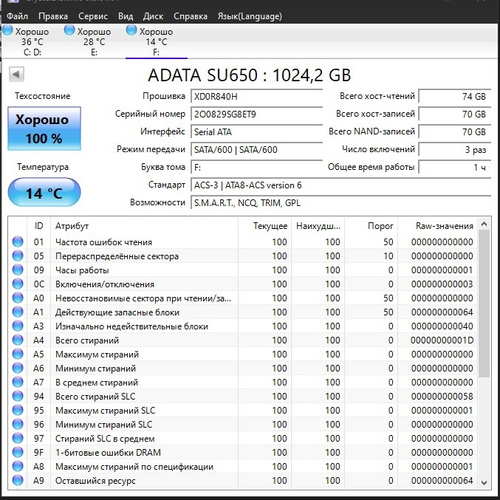This screenshot has width=500, height=500.
Task: Click raw value 0000000001D
Action: [x=442, y=340]
